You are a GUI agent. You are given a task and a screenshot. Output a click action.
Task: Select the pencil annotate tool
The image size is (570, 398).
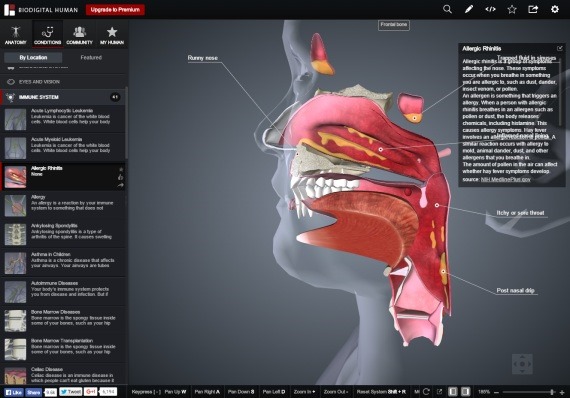tap(469, 9)
